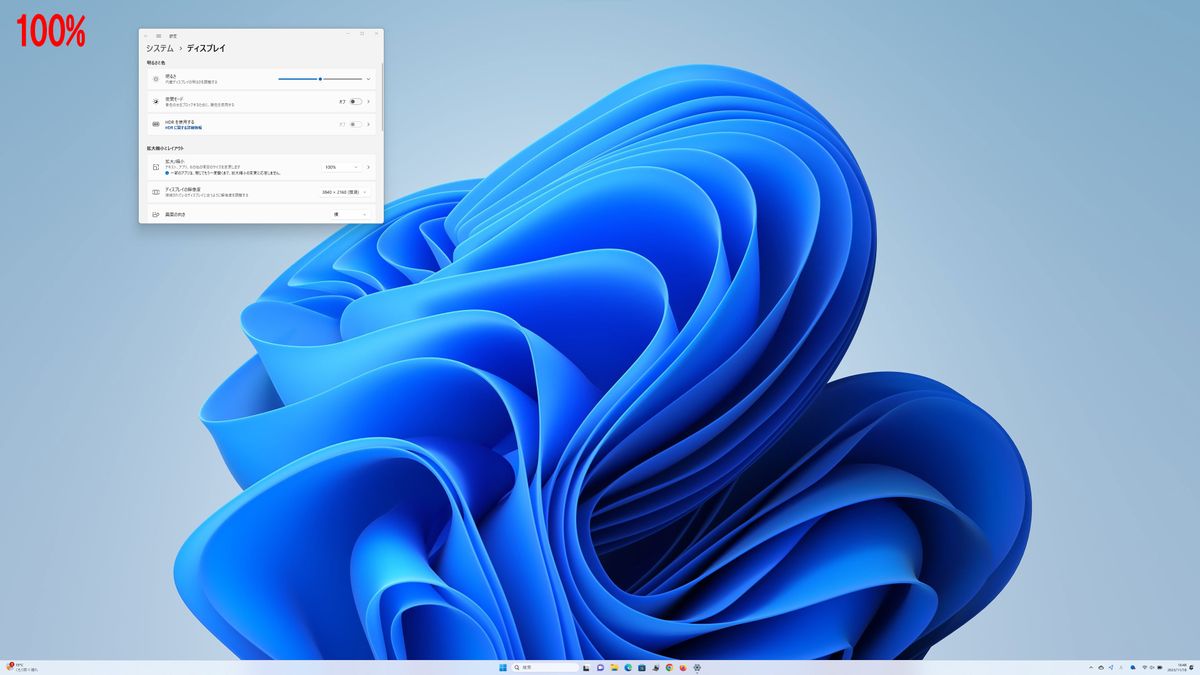Open the OneDrive cloud tray icon

tap(1100, 667)
